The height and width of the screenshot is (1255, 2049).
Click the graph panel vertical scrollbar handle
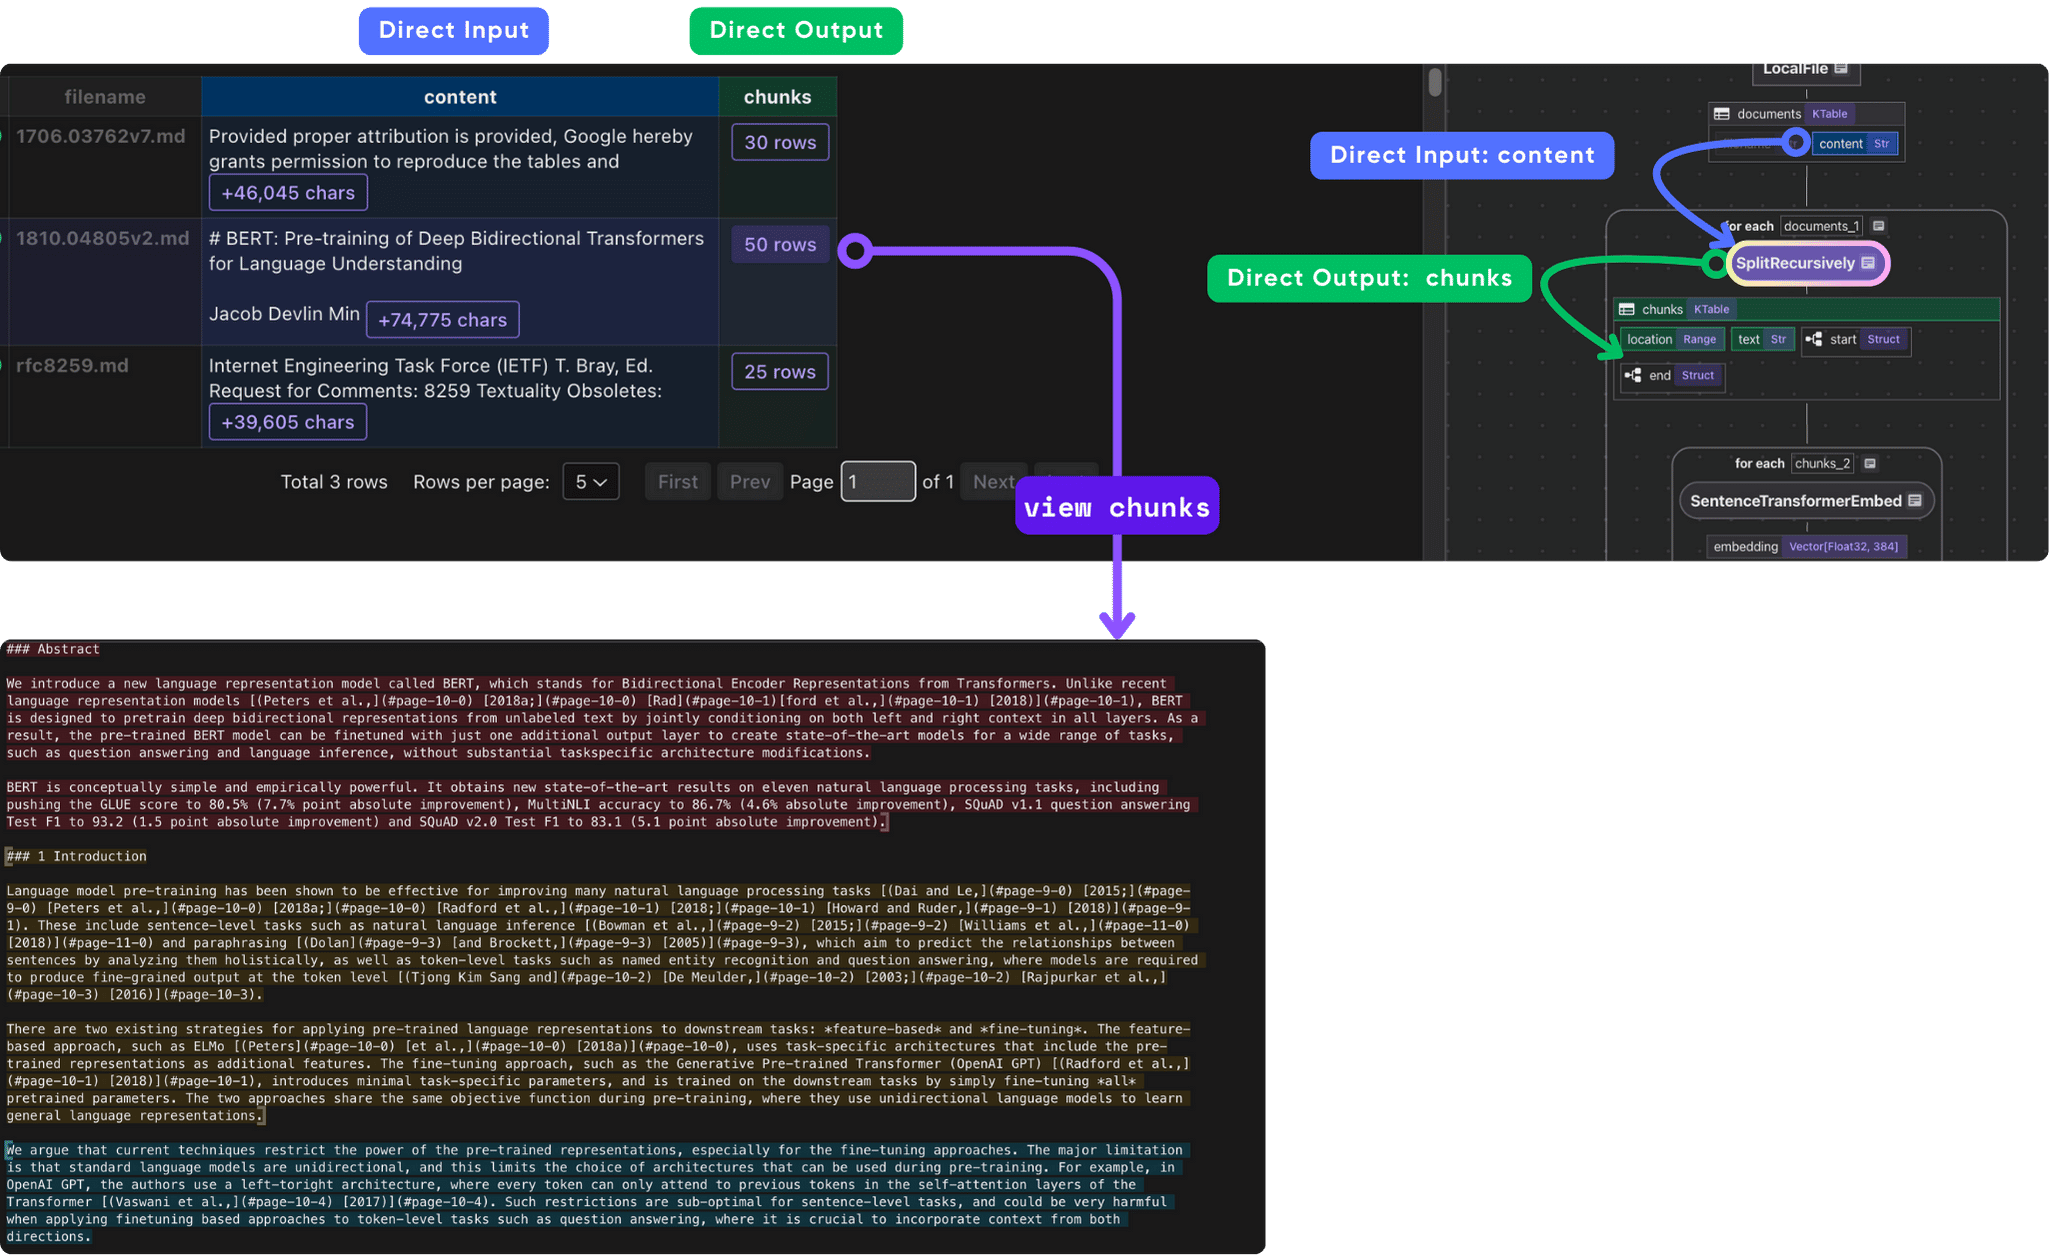pyautogui.click(x=1435, y=82)
